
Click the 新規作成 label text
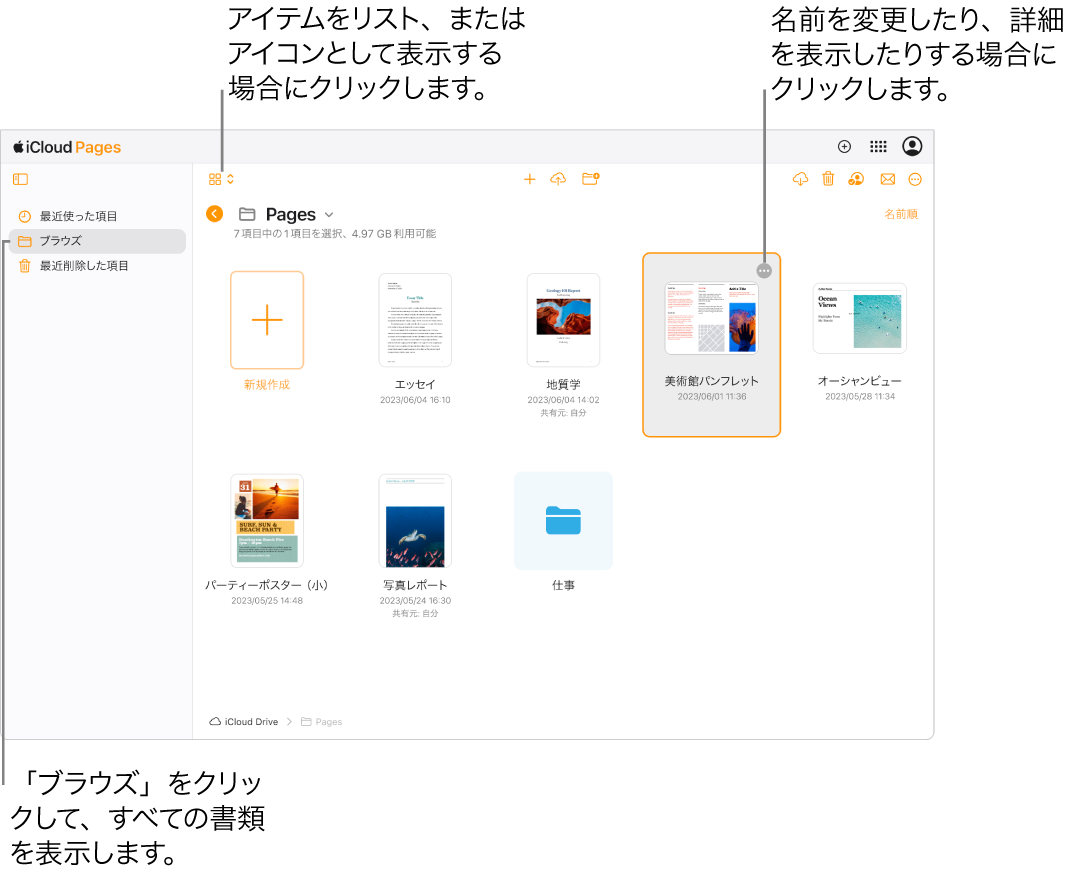(267, 385)
